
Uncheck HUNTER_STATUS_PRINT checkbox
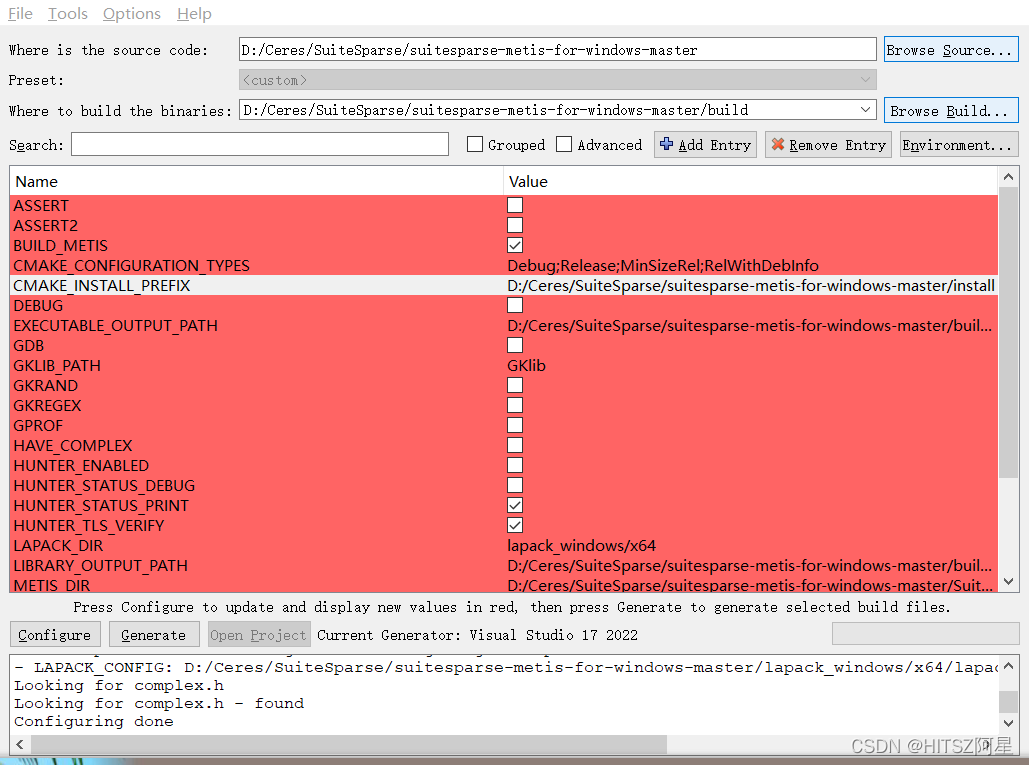pos(515,505)
